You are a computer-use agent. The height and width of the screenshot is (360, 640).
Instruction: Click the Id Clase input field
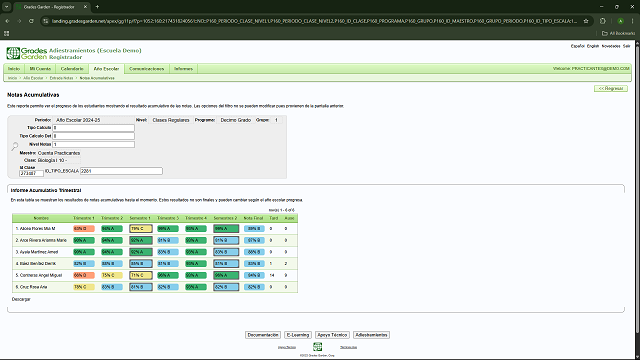pos(31,173)
